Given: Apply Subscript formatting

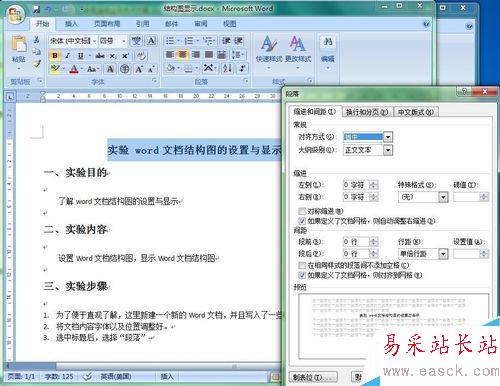Looking at the screenshot, I should coord(113,56).
